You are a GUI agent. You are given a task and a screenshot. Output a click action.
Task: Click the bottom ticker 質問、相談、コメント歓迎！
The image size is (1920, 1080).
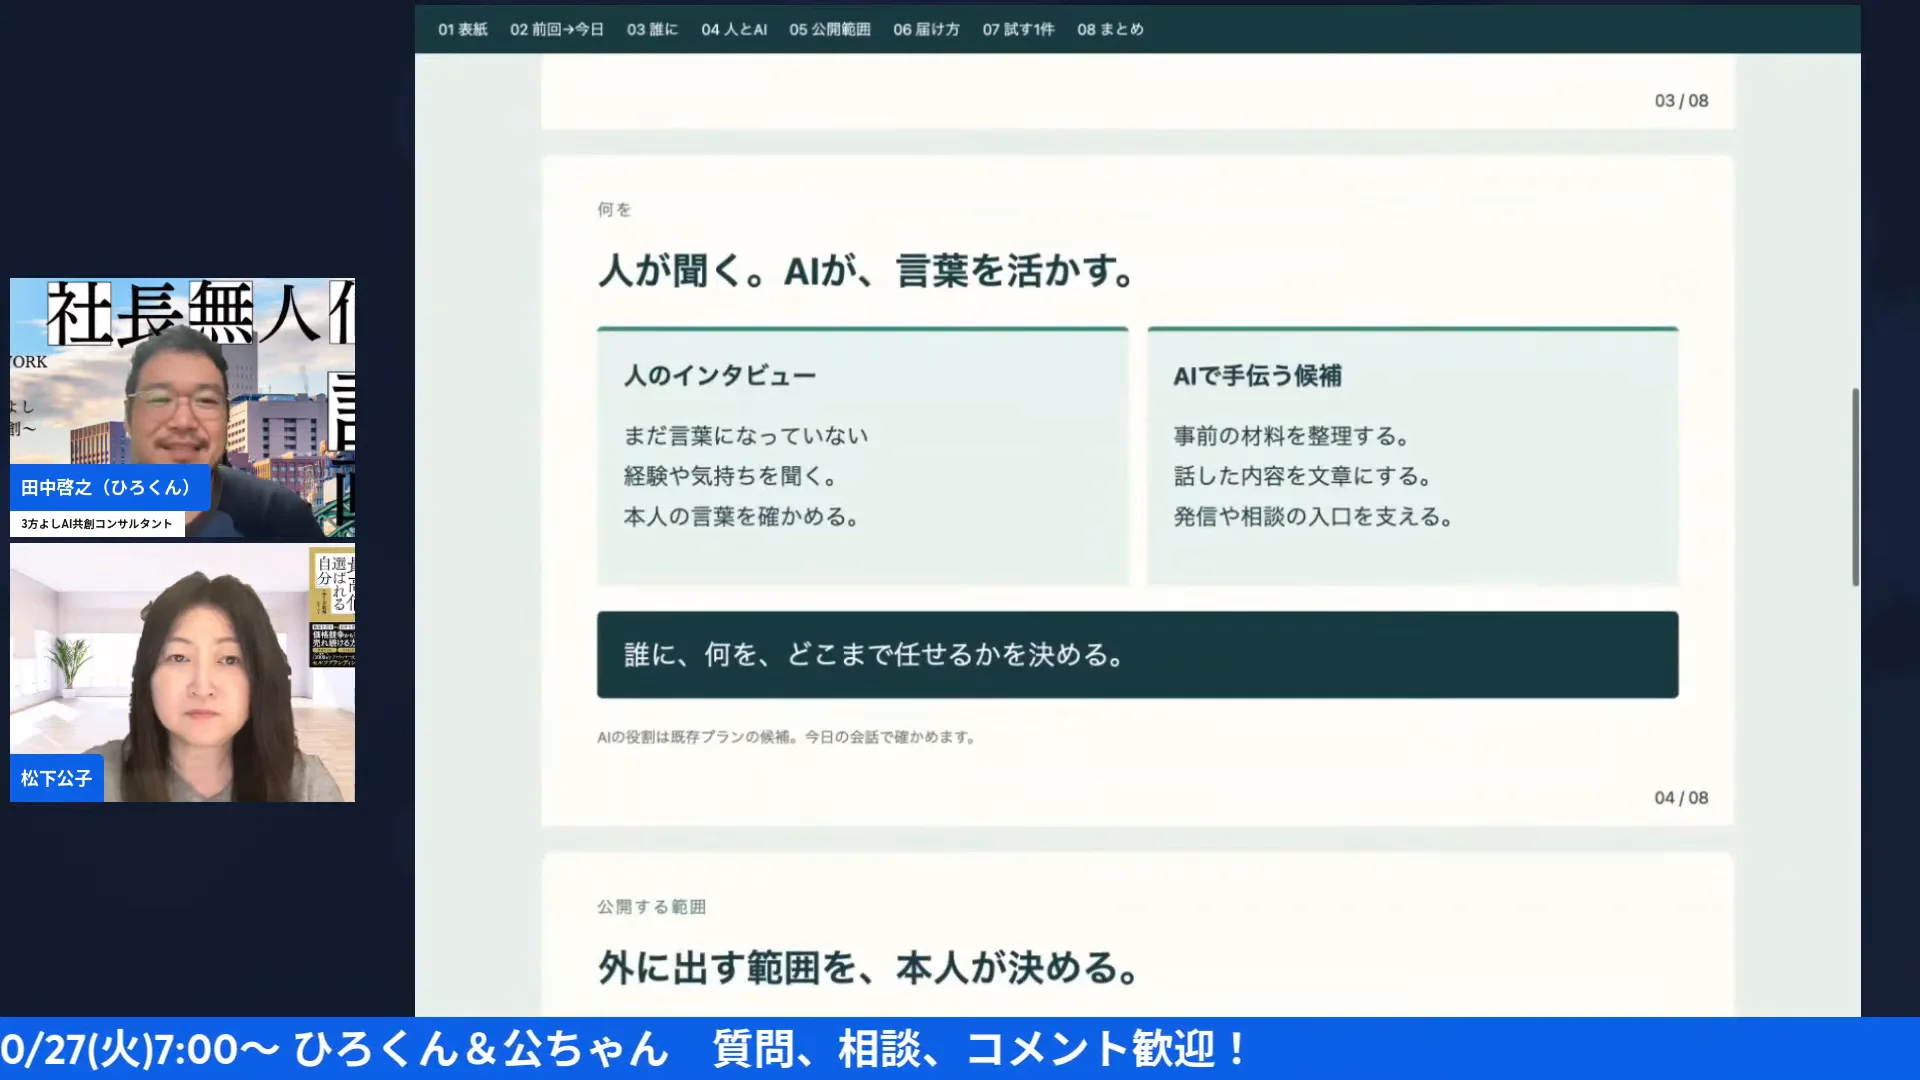(x=981, y=1049)
